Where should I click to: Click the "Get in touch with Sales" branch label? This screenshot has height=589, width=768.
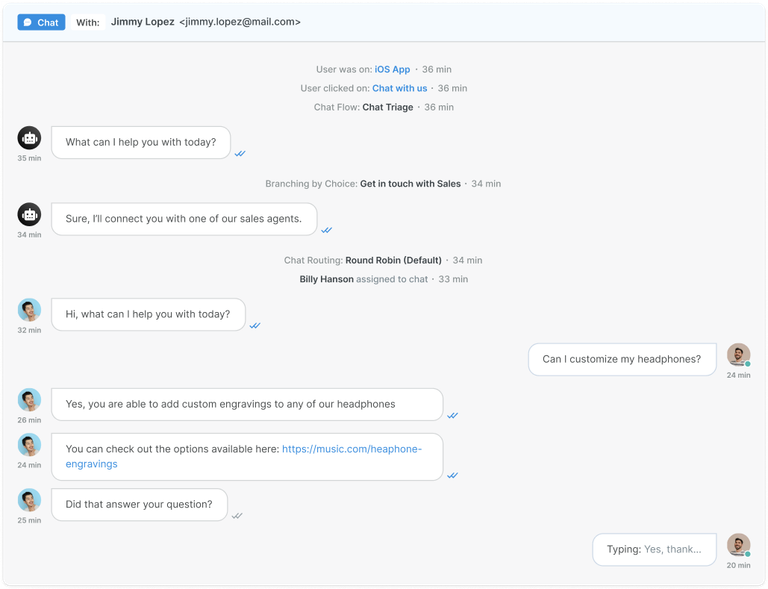pyautogui.click(x=410, y=184)
